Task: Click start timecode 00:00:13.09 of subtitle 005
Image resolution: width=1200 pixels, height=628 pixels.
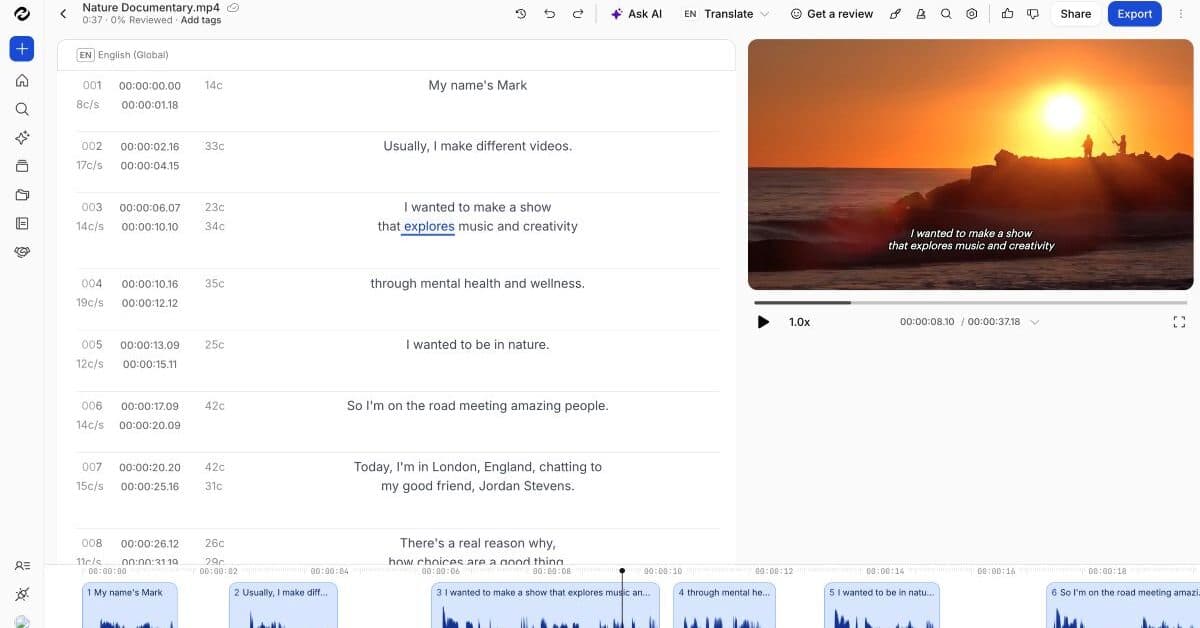Action: click(150, 345)
